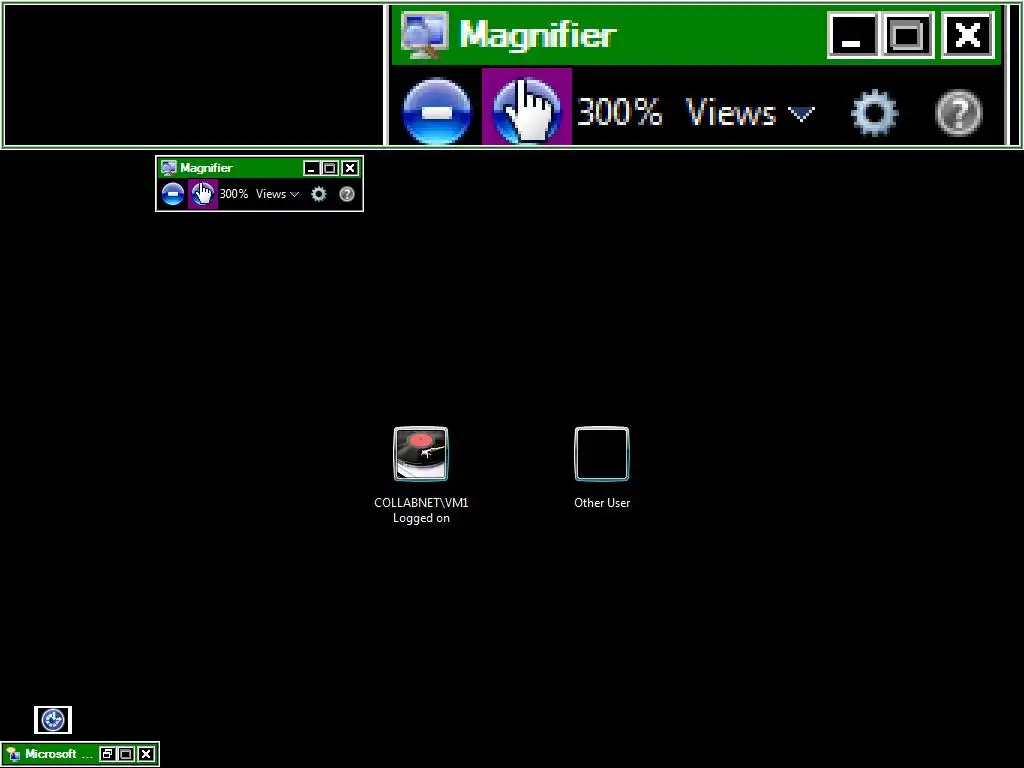Open the Ease of Access button
The image size is (1024, 768).
[53, 720]
